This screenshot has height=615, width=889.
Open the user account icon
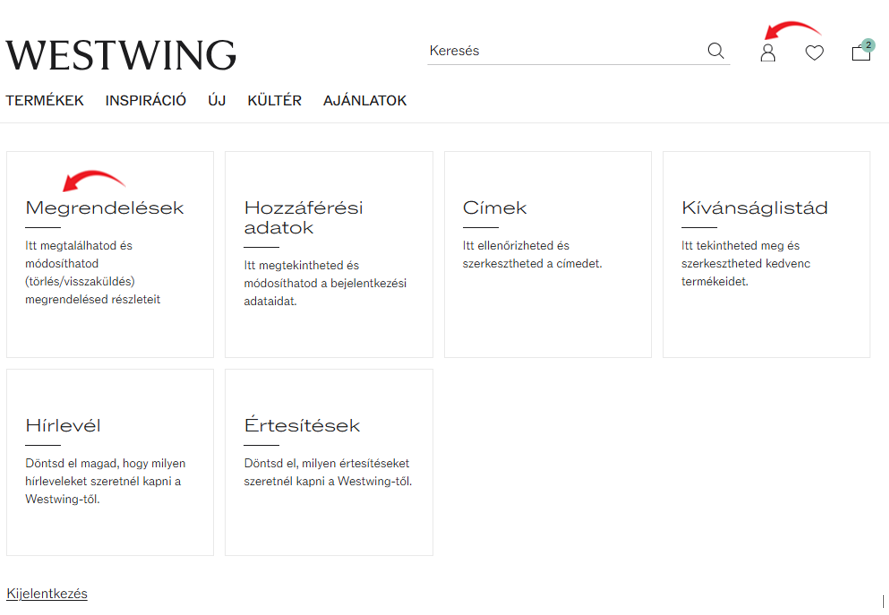pos(768,52)
